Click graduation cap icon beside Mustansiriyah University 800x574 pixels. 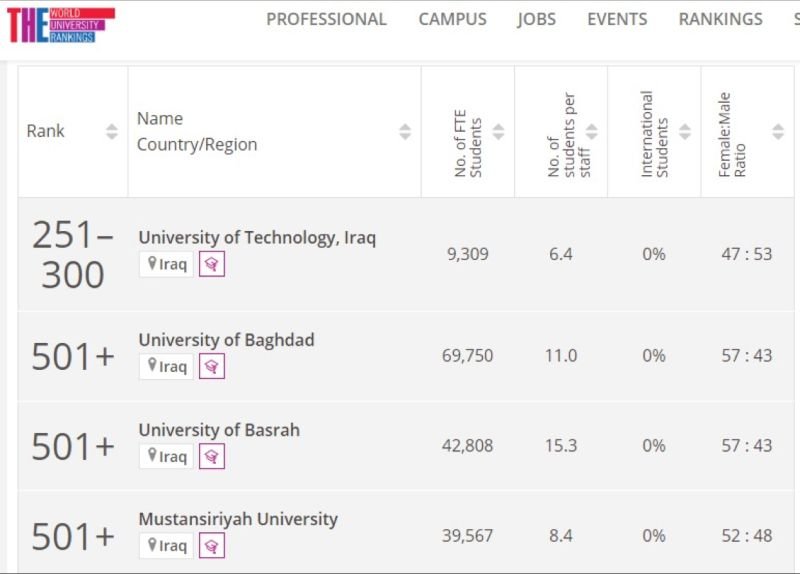211,545
